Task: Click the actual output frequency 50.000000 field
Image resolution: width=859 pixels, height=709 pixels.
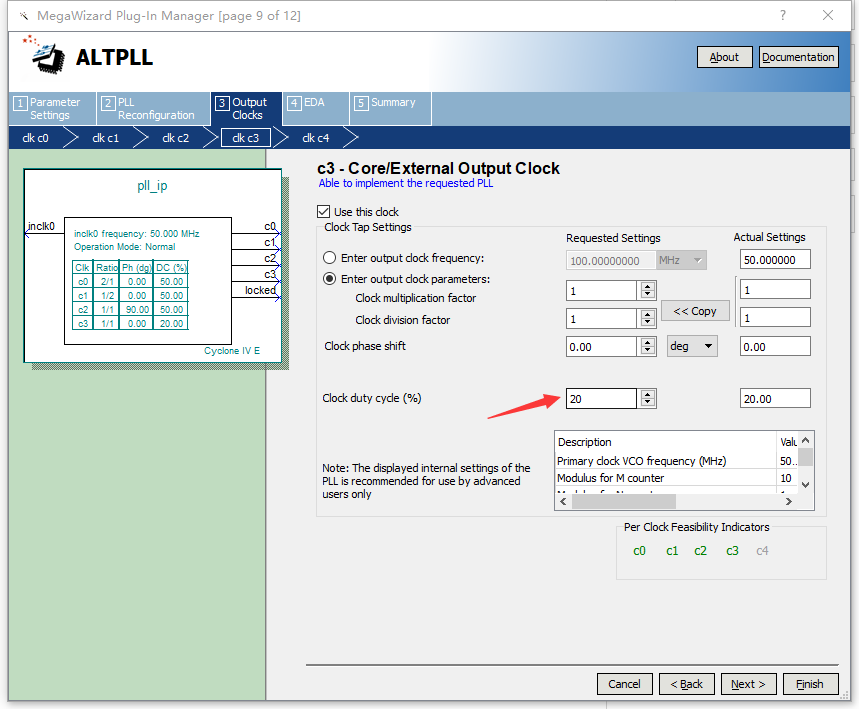Action: pos(775,260)
